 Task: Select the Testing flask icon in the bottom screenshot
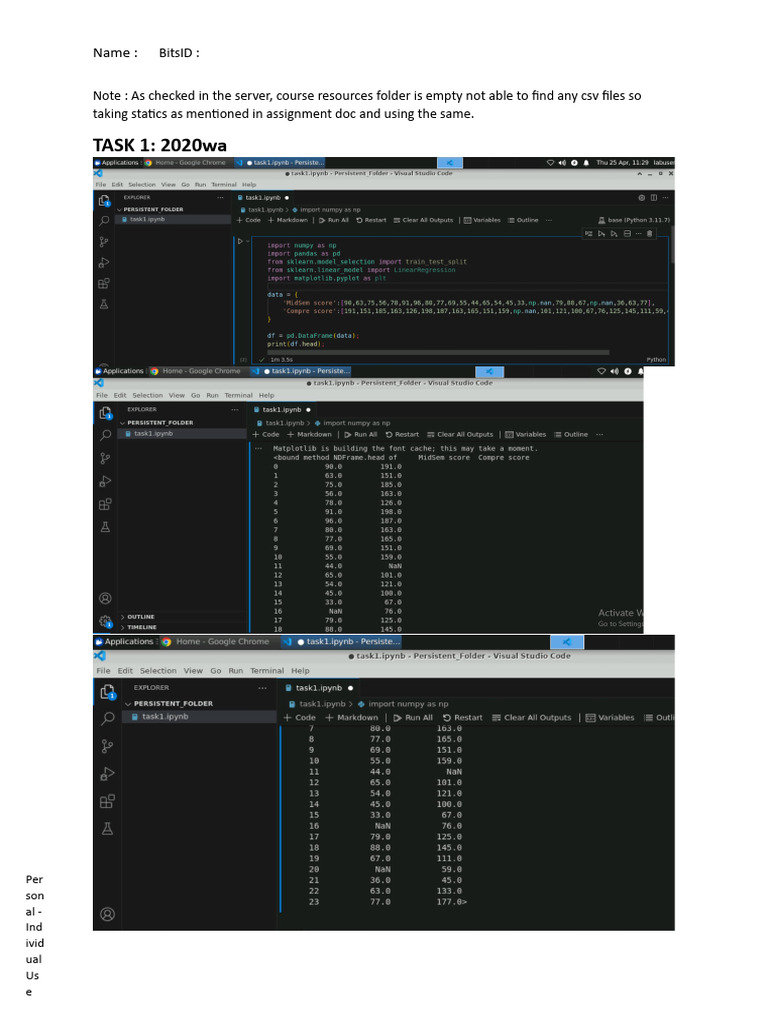click(107, 829)
